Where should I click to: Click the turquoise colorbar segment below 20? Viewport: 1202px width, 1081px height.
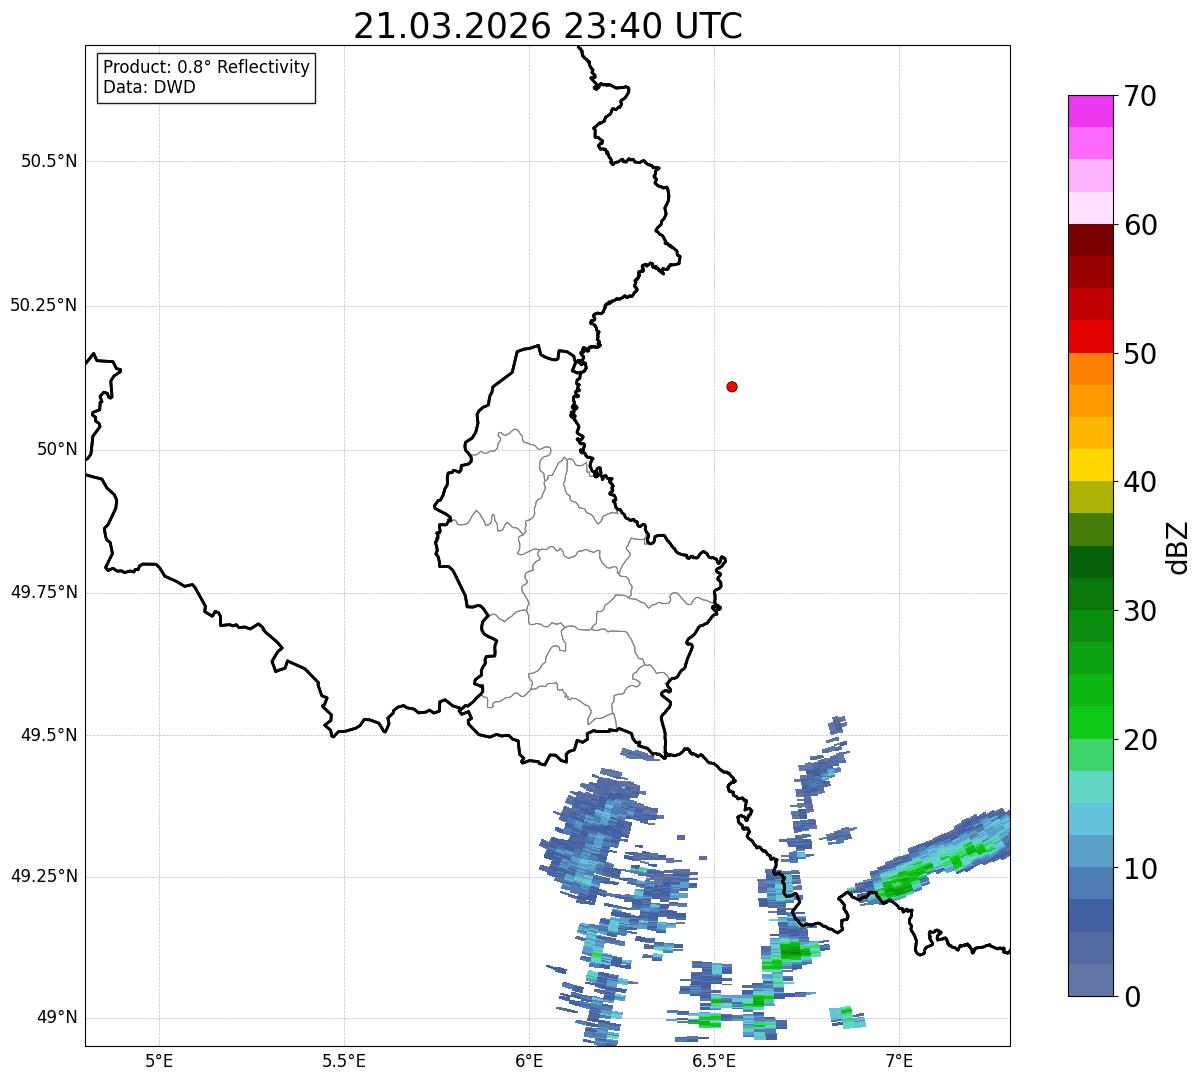(x=1090, y=787)
